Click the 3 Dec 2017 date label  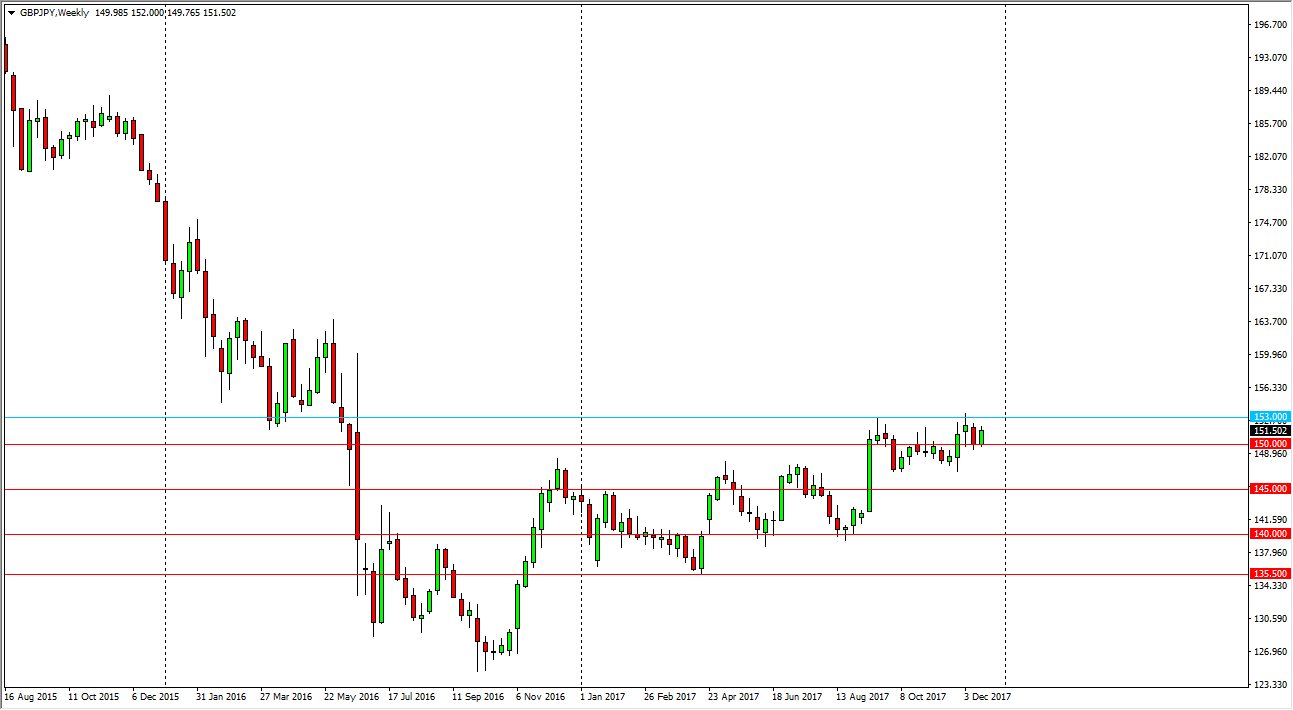(987, 696)
